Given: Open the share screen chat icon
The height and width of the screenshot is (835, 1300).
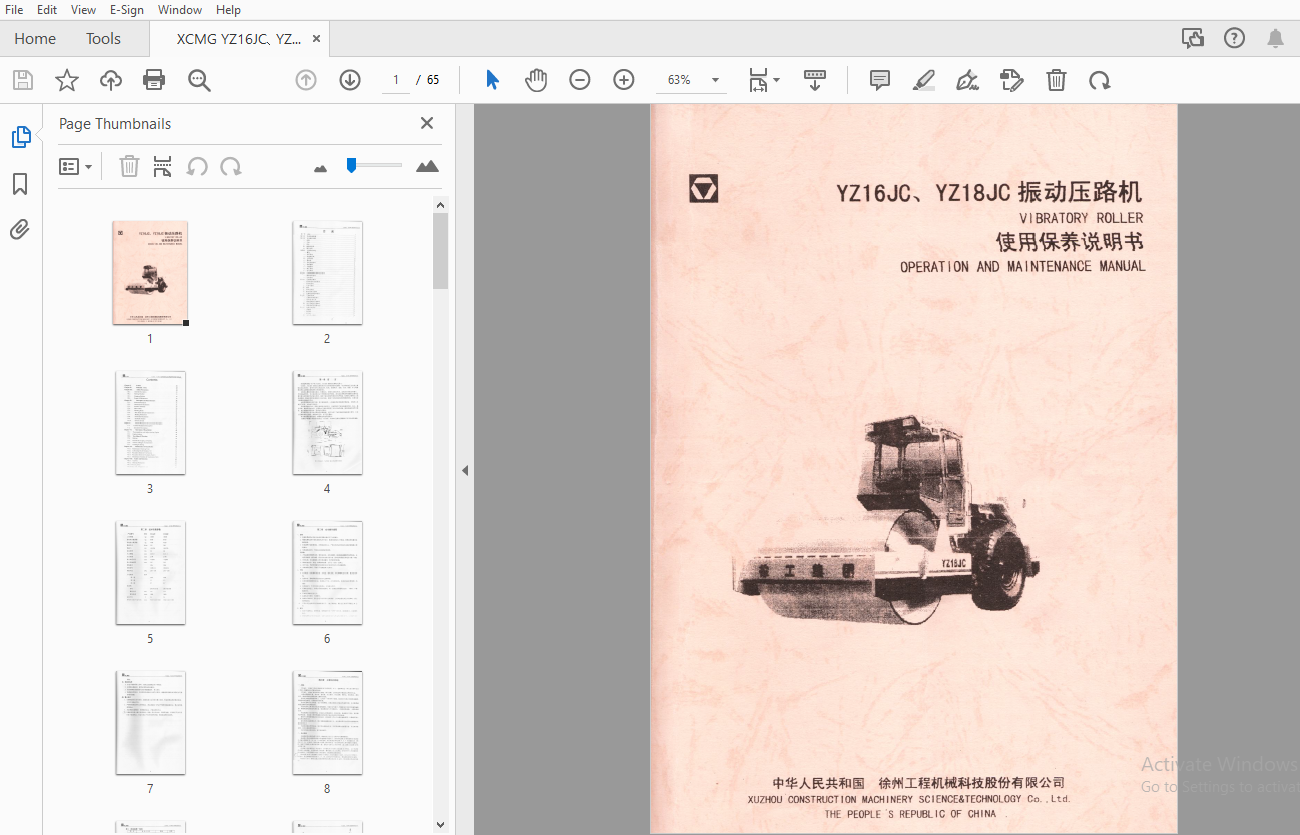Looking at the screenshot, I should 1192,38.
